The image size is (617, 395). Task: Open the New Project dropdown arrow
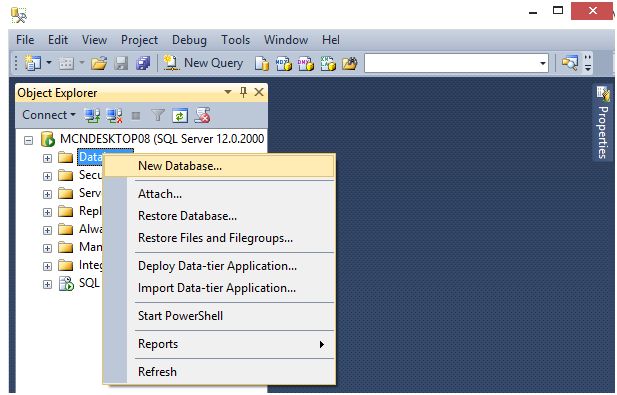point(49,63)
